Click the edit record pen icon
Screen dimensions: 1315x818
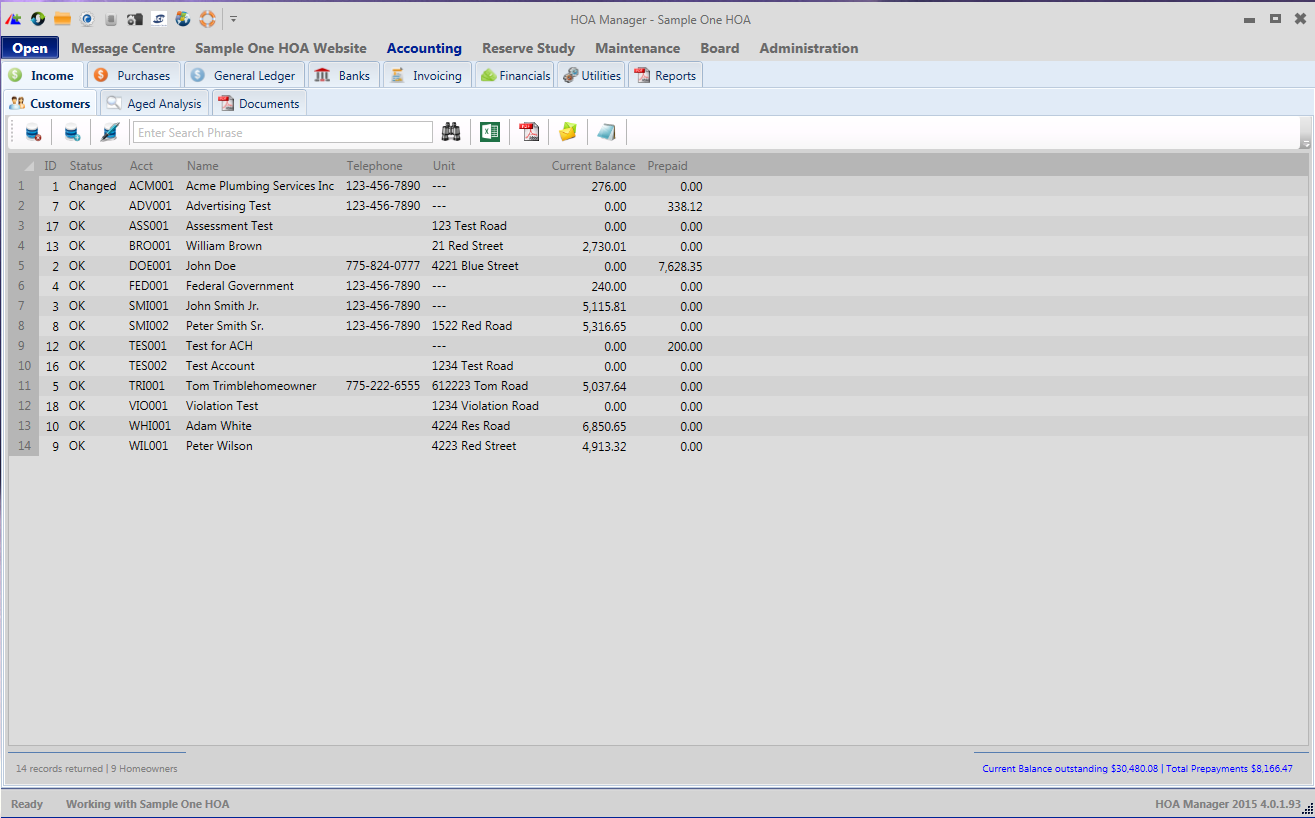(110, 132)
